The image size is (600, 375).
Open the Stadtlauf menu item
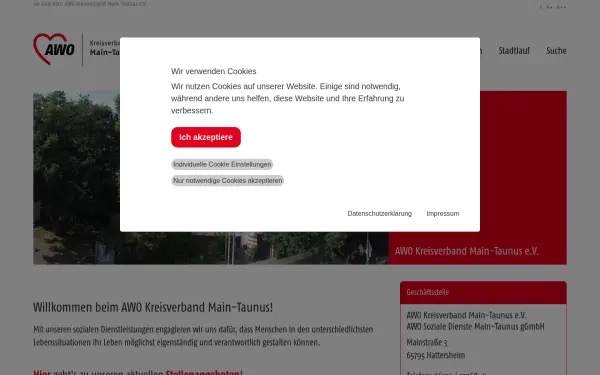click(x=514, y=51)
